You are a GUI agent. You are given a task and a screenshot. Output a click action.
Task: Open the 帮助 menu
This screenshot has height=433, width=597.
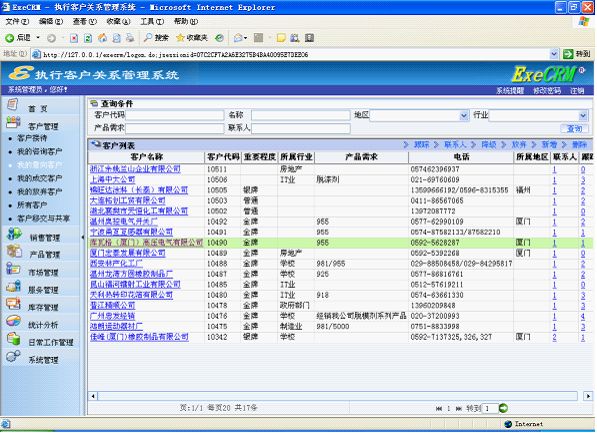click(186, 22)
